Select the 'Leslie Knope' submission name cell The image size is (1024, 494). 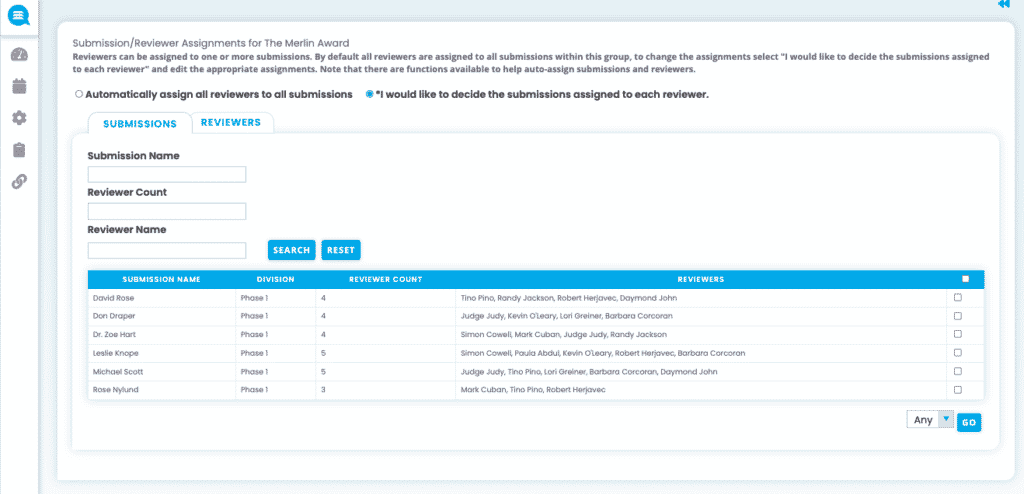click(162, 353)
